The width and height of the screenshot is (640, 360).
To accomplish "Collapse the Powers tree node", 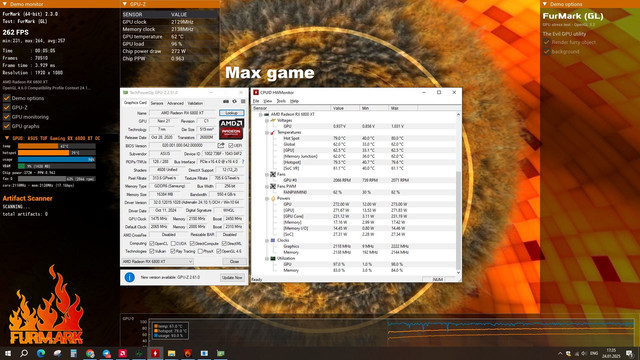I will point(267,198).
